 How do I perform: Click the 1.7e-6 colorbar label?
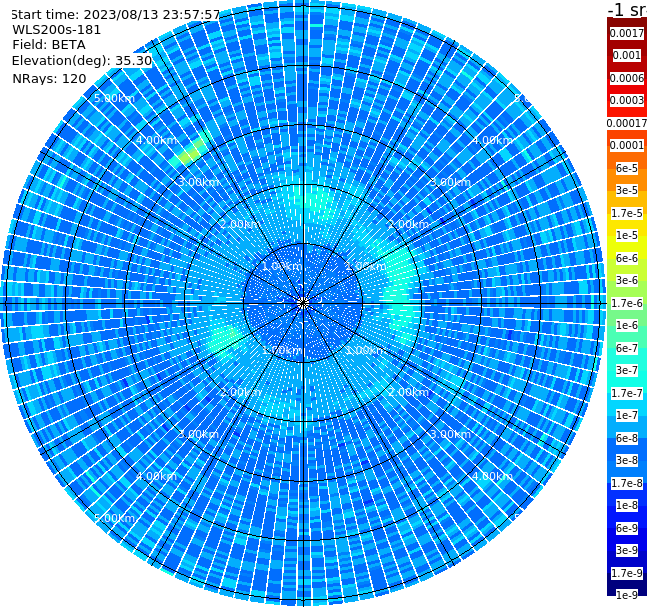coord(627,303)
